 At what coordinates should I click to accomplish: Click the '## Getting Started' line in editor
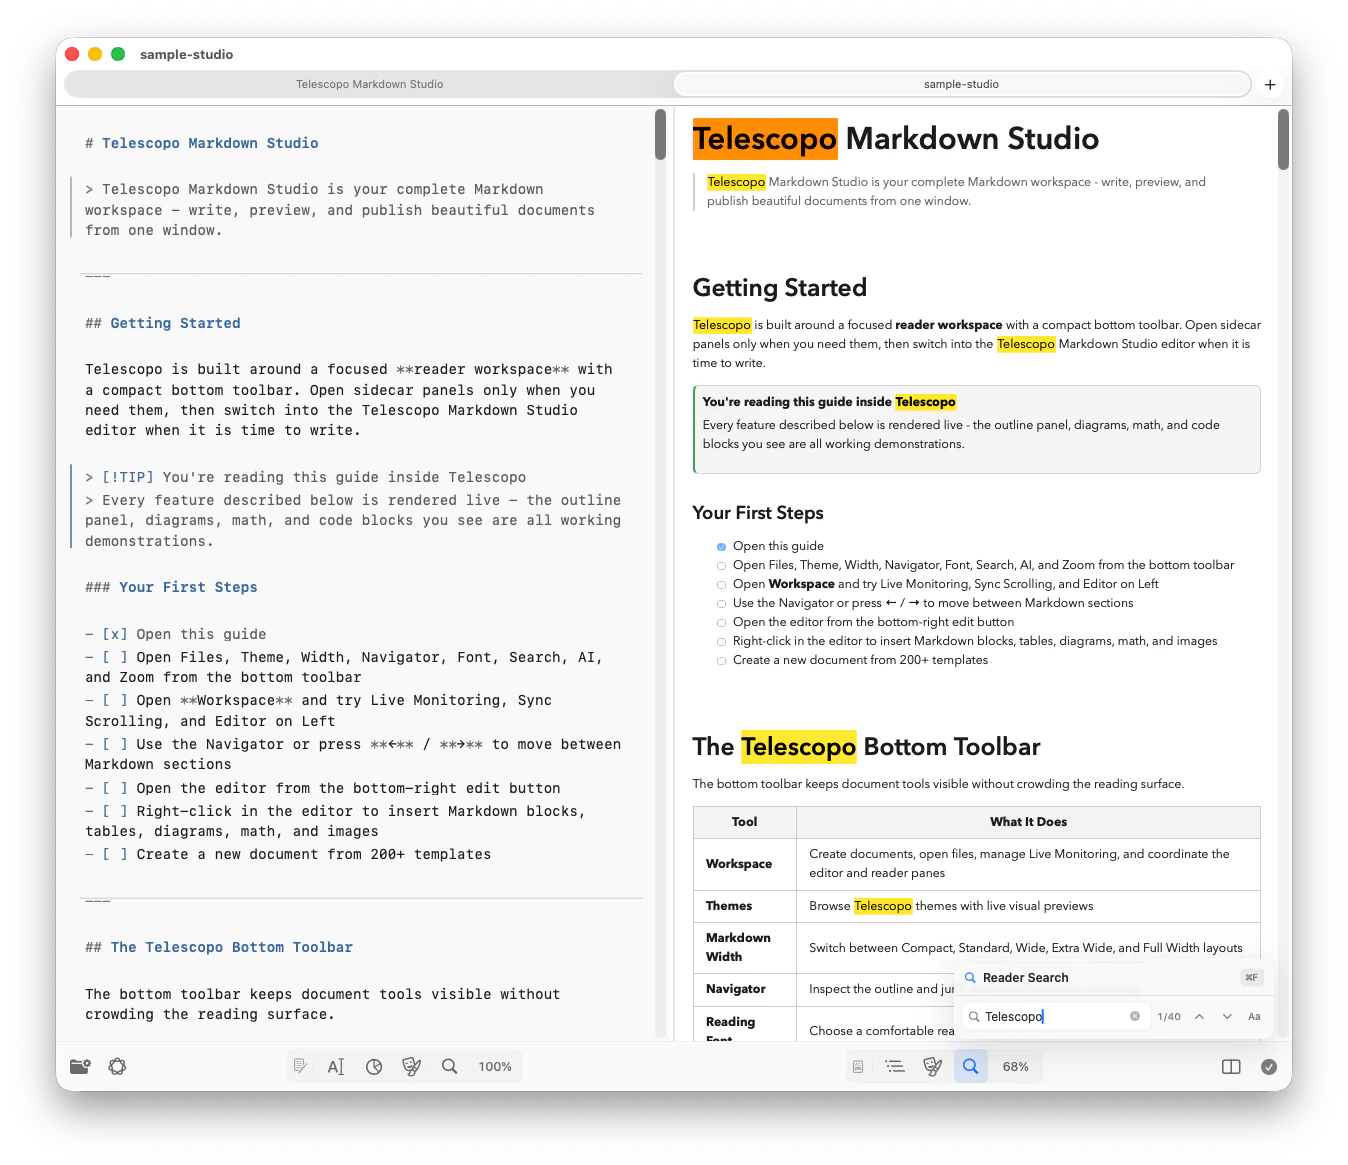coord(163,323)
